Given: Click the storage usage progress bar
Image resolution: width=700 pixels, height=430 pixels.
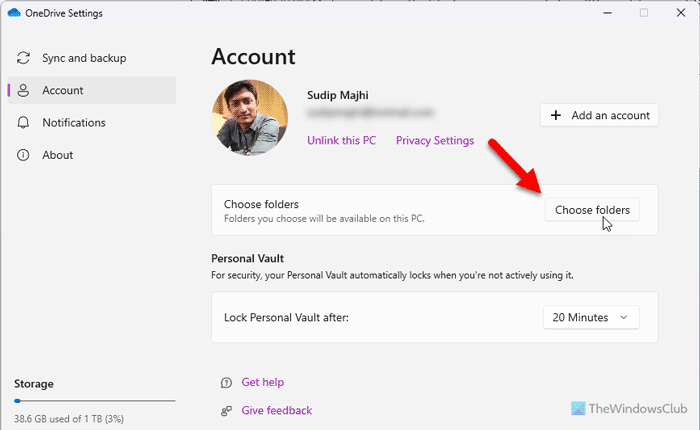Looking at the screenshot, I should [x=94, y=400].
